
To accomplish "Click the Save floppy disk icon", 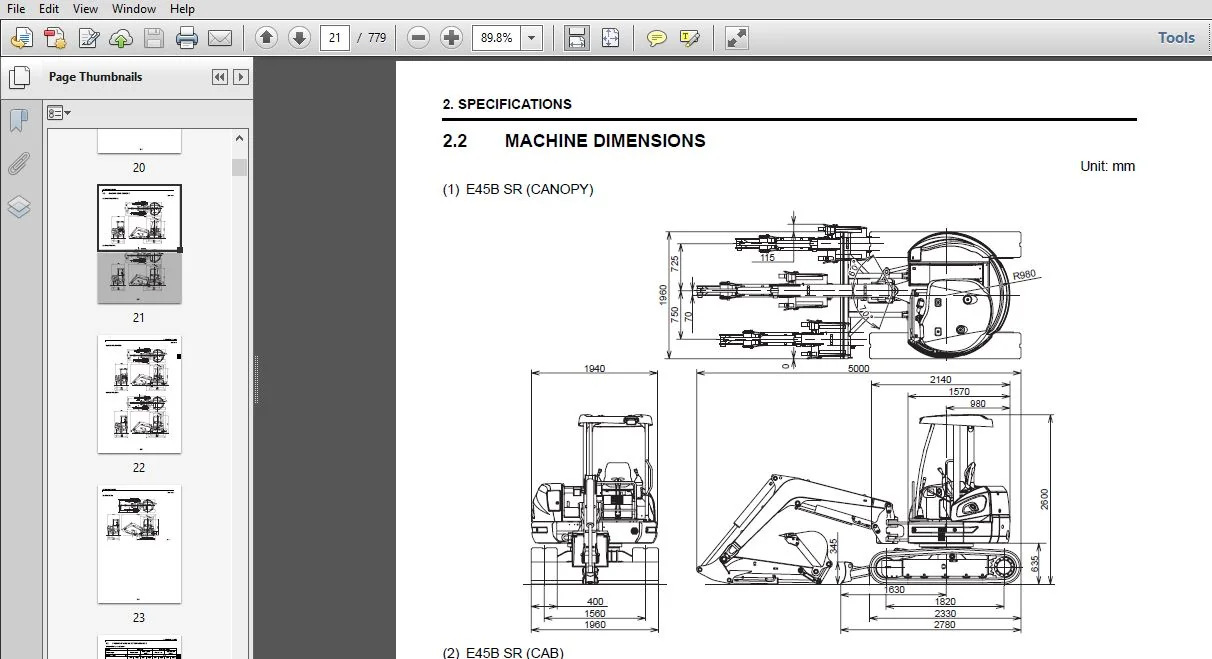I will tap(153, 38).
